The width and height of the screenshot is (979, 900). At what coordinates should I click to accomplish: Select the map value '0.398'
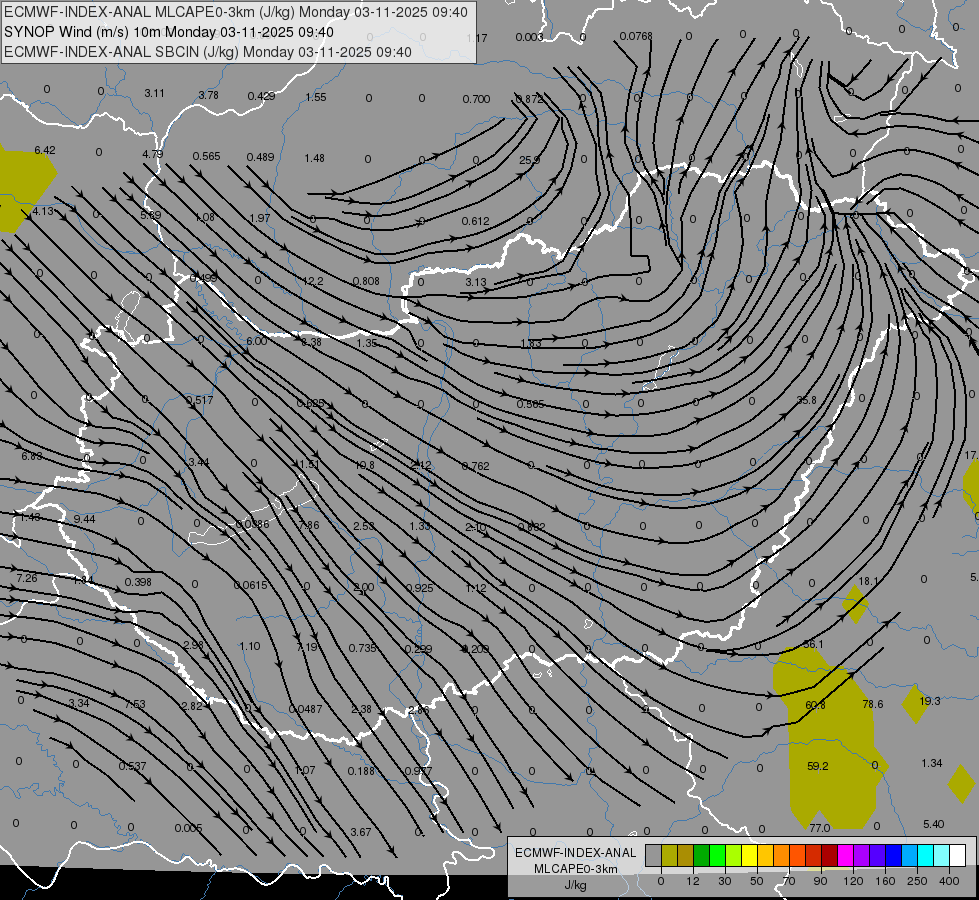[138, 582]
